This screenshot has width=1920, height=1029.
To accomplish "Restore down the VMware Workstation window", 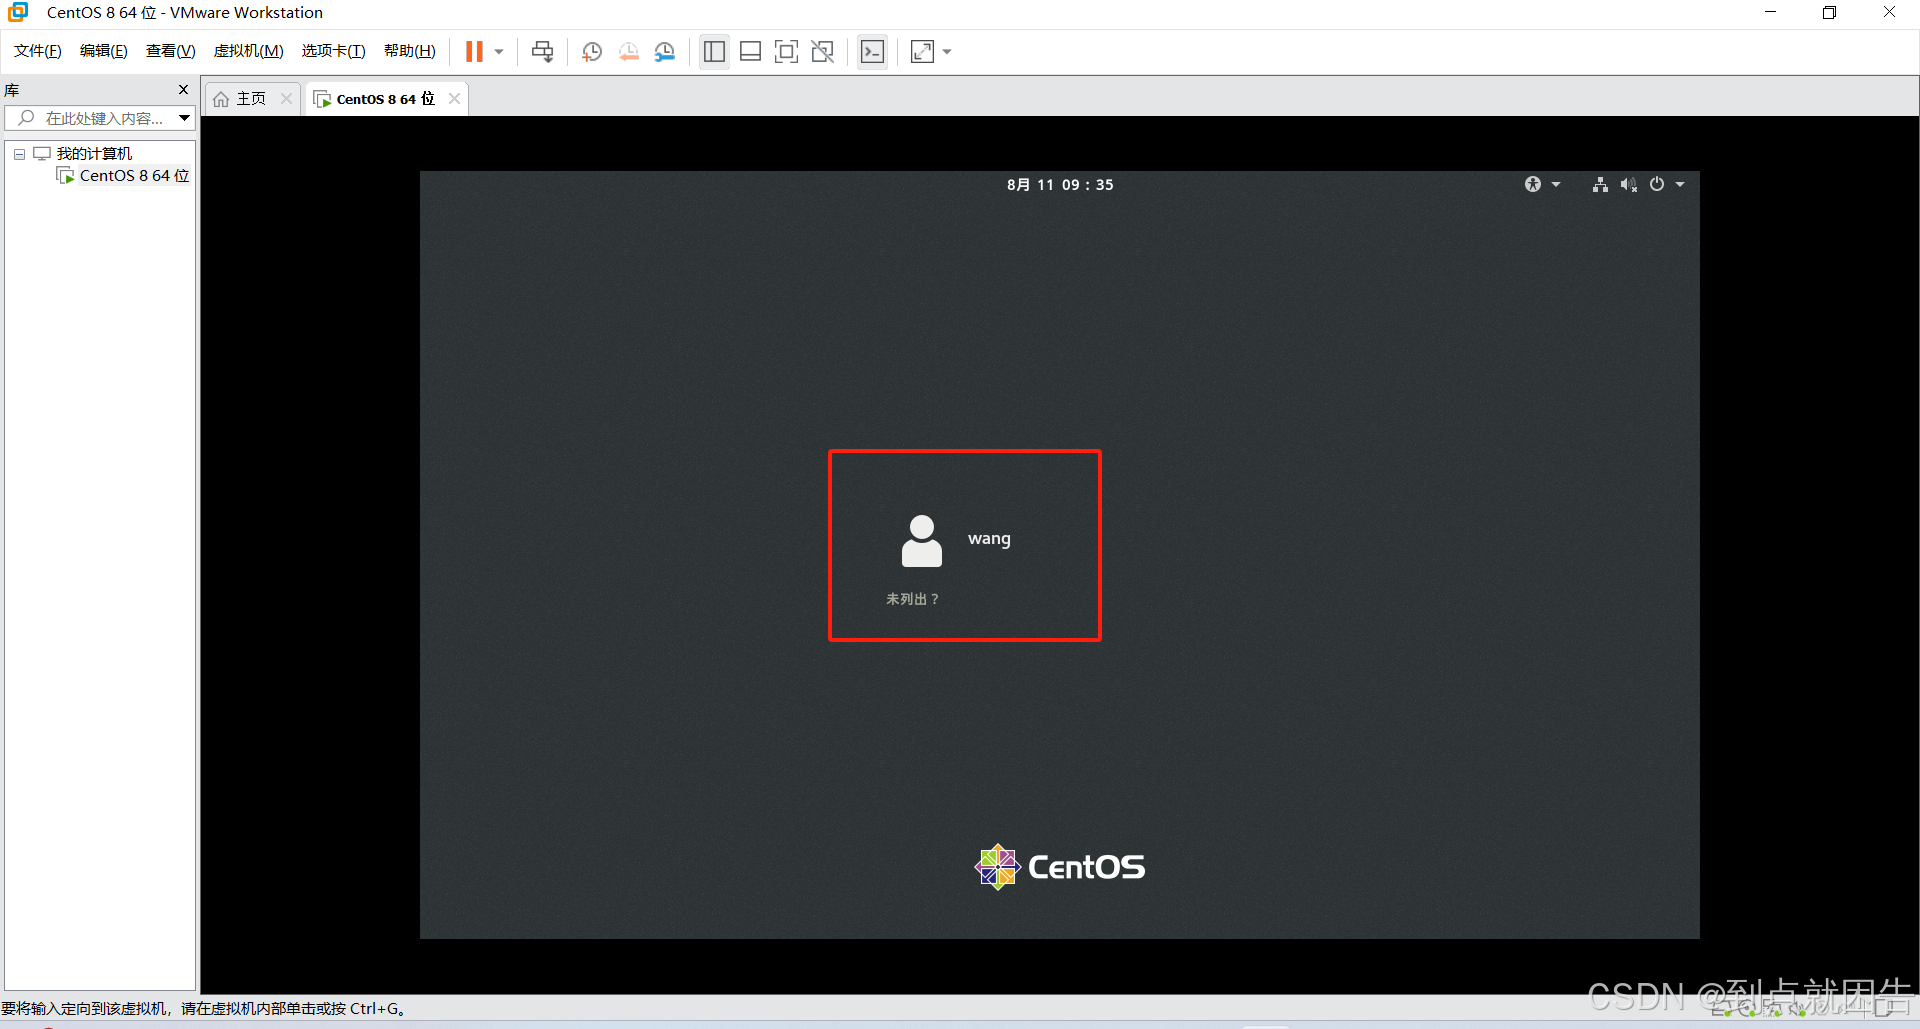I will click(1829, 12).
